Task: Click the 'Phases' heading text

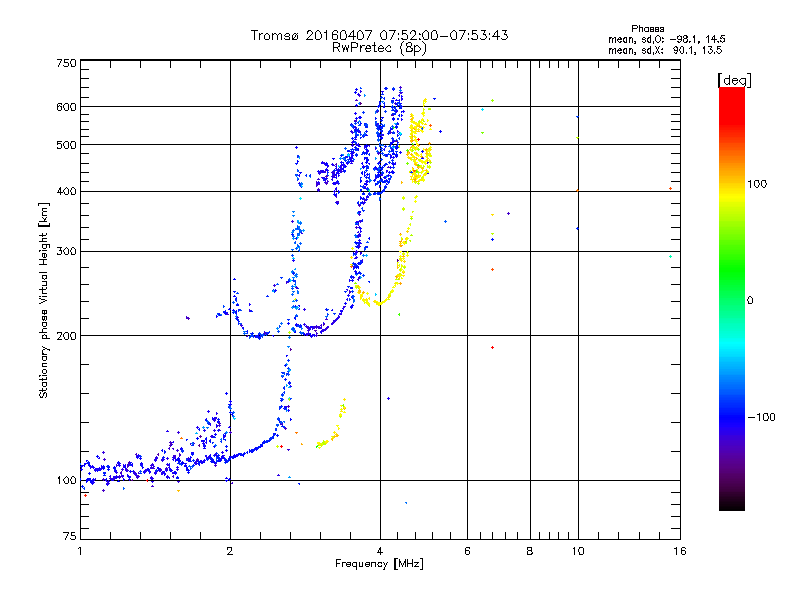Action: (x=647, y=29)
